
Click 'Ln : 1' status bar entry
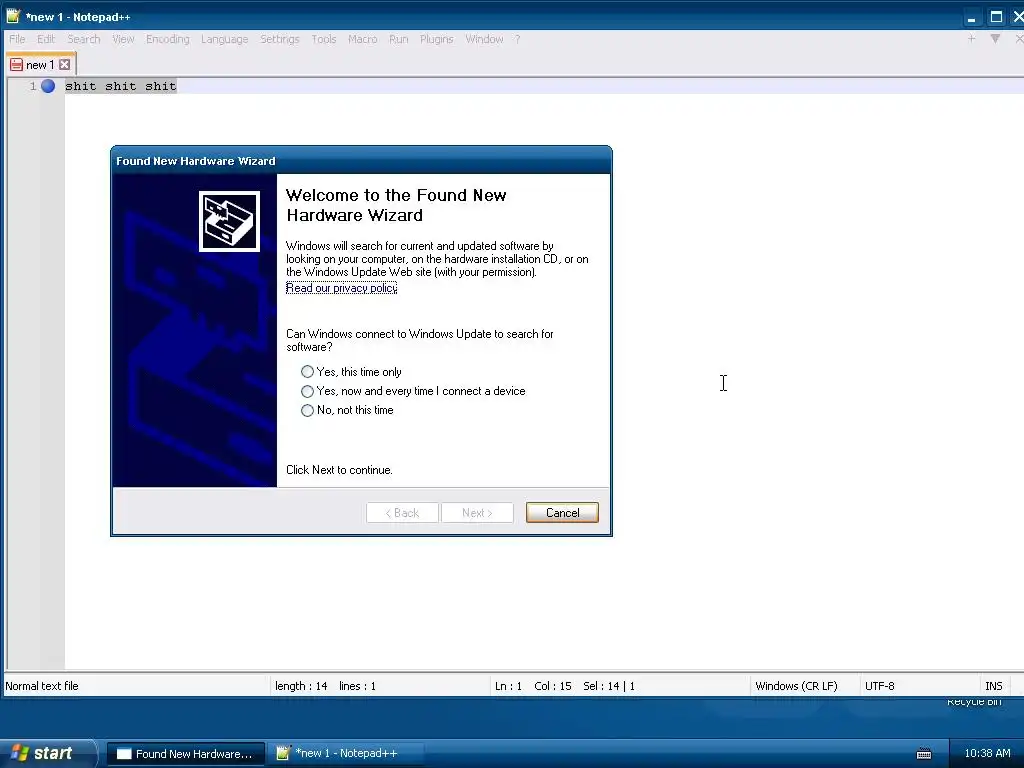pyautogui.click(x=508, y=686)
